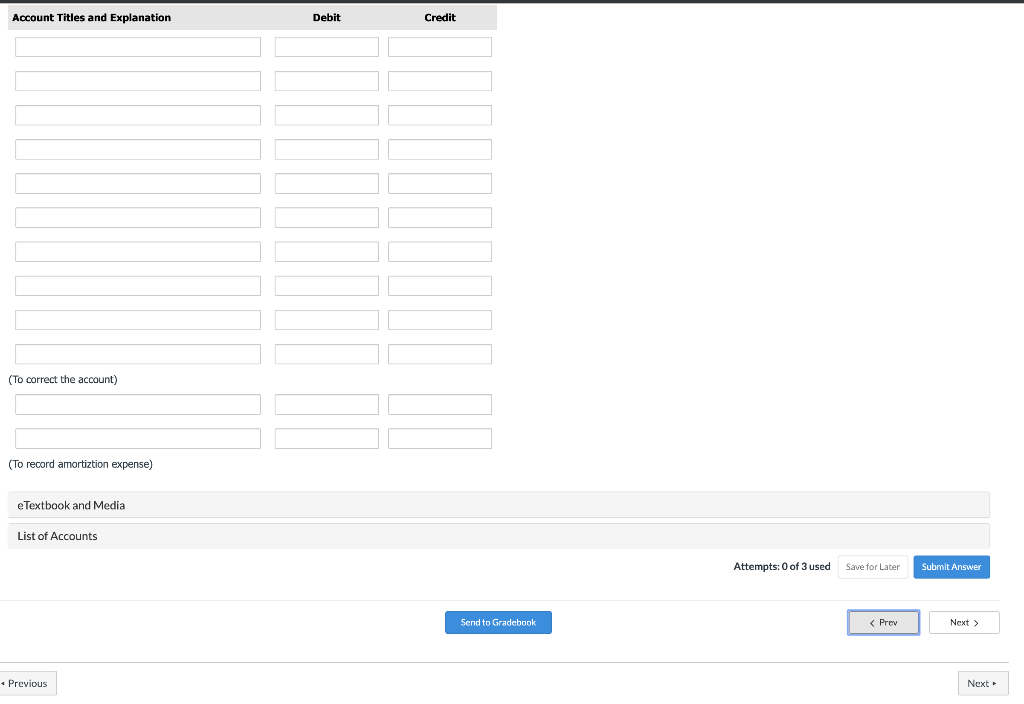Open the Previous page link at bottom
The width and height of the screenshot is (1024, 704).
27,683
